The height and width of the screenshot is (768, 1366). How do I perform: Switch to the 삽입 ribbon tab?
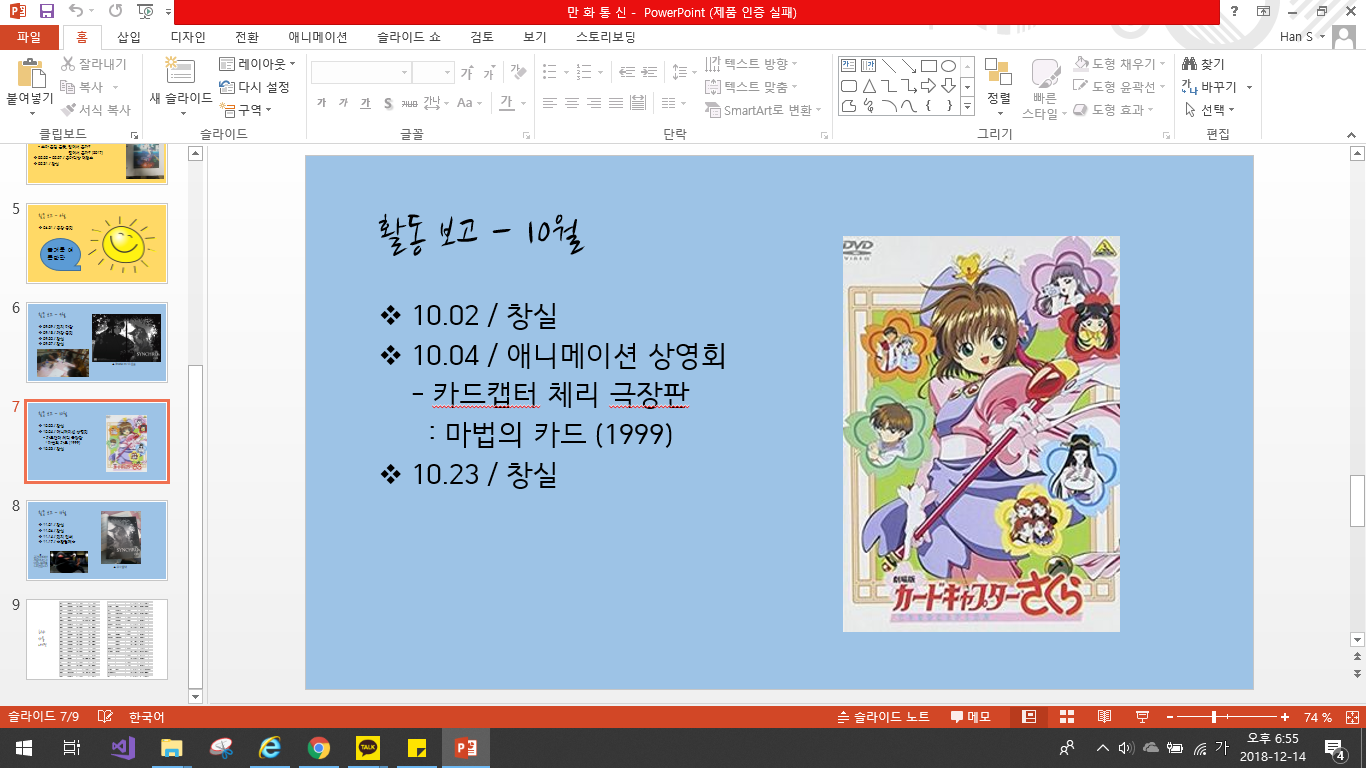(x=129, y=37)
